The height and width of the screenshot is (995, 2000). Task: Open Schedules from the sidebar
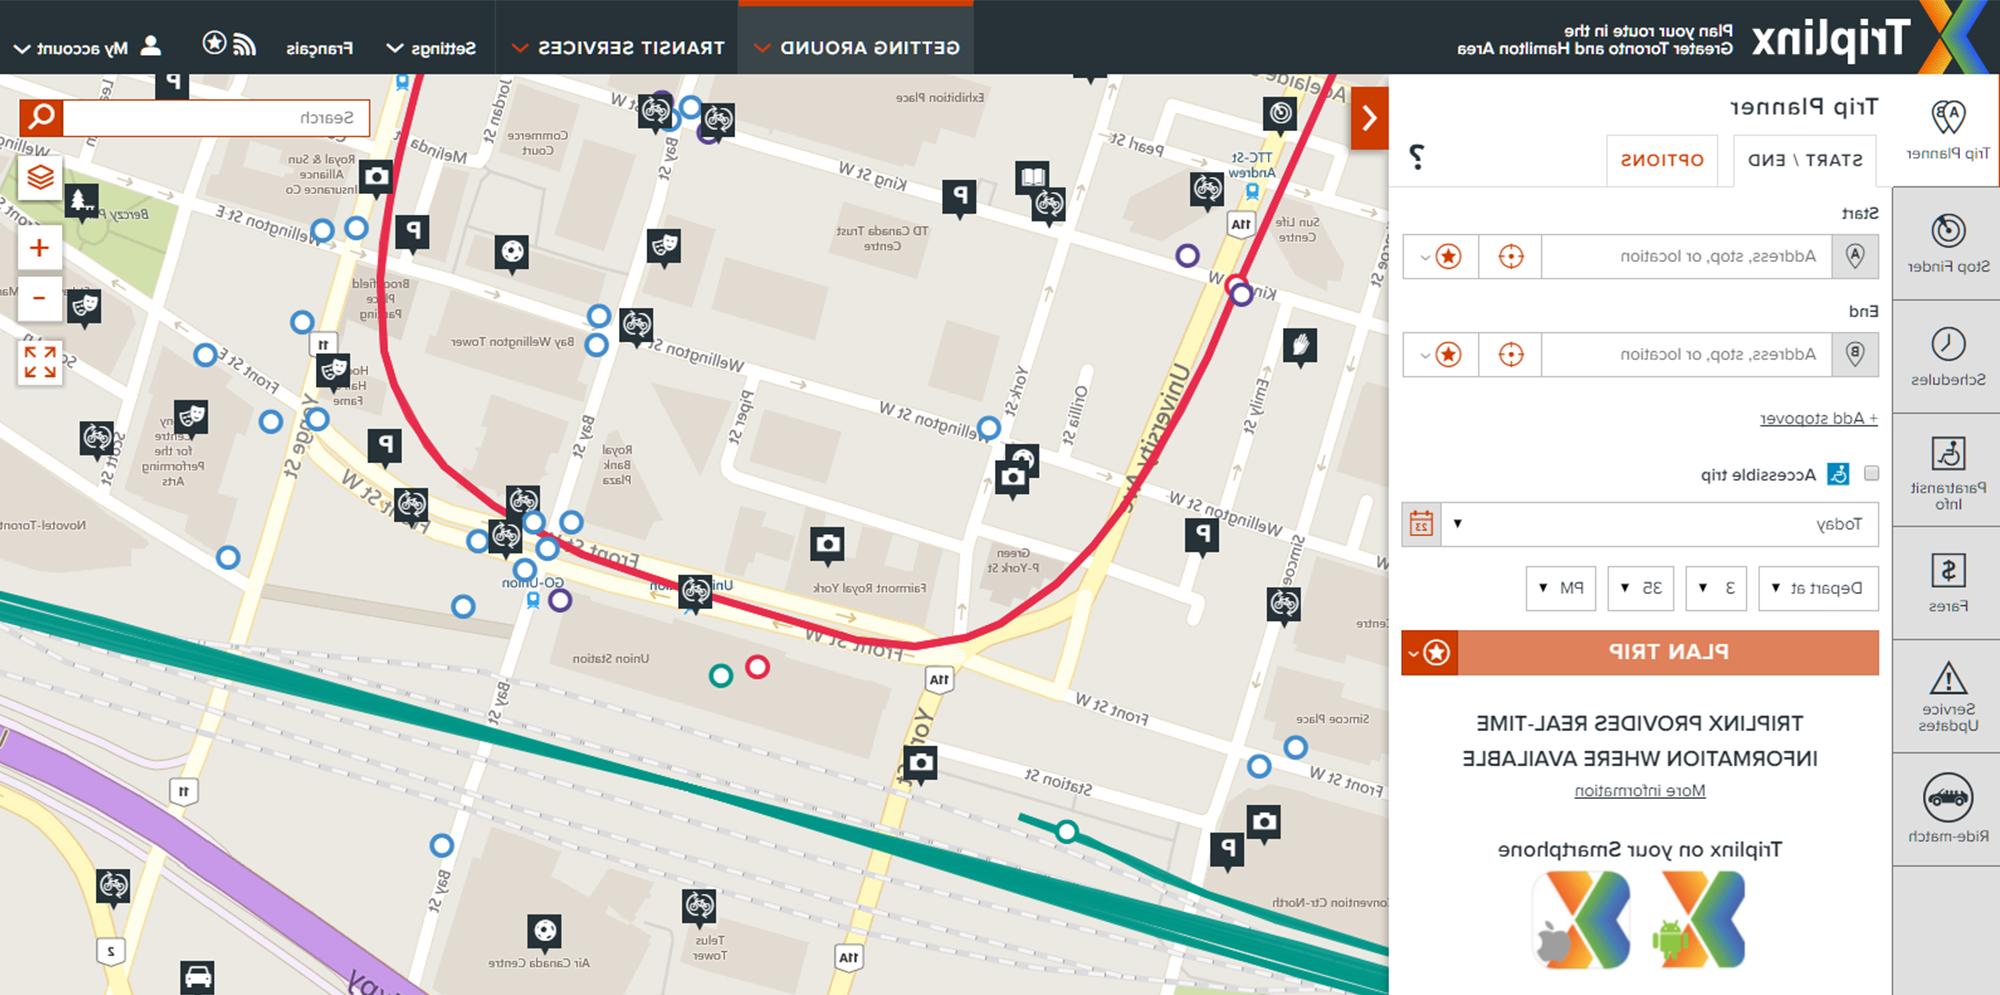click(1947, 356)
